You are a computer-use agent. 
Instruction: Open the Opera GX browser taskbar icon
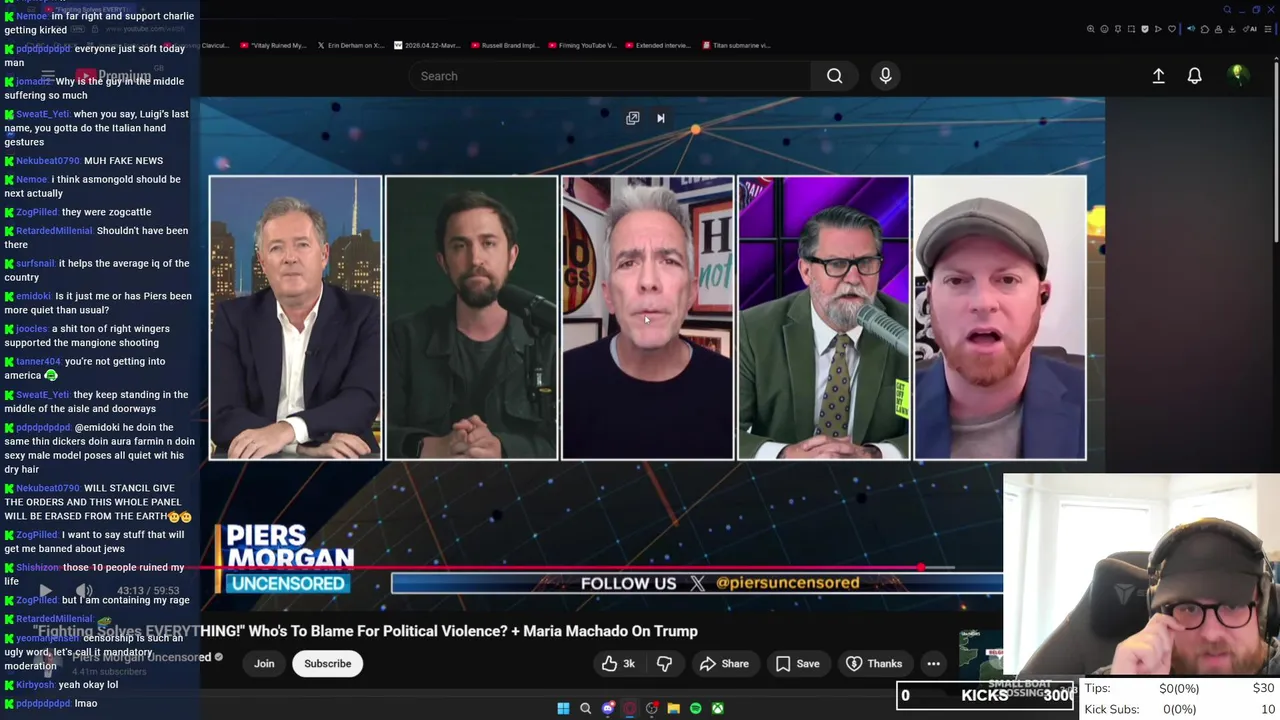pos(629,708)
